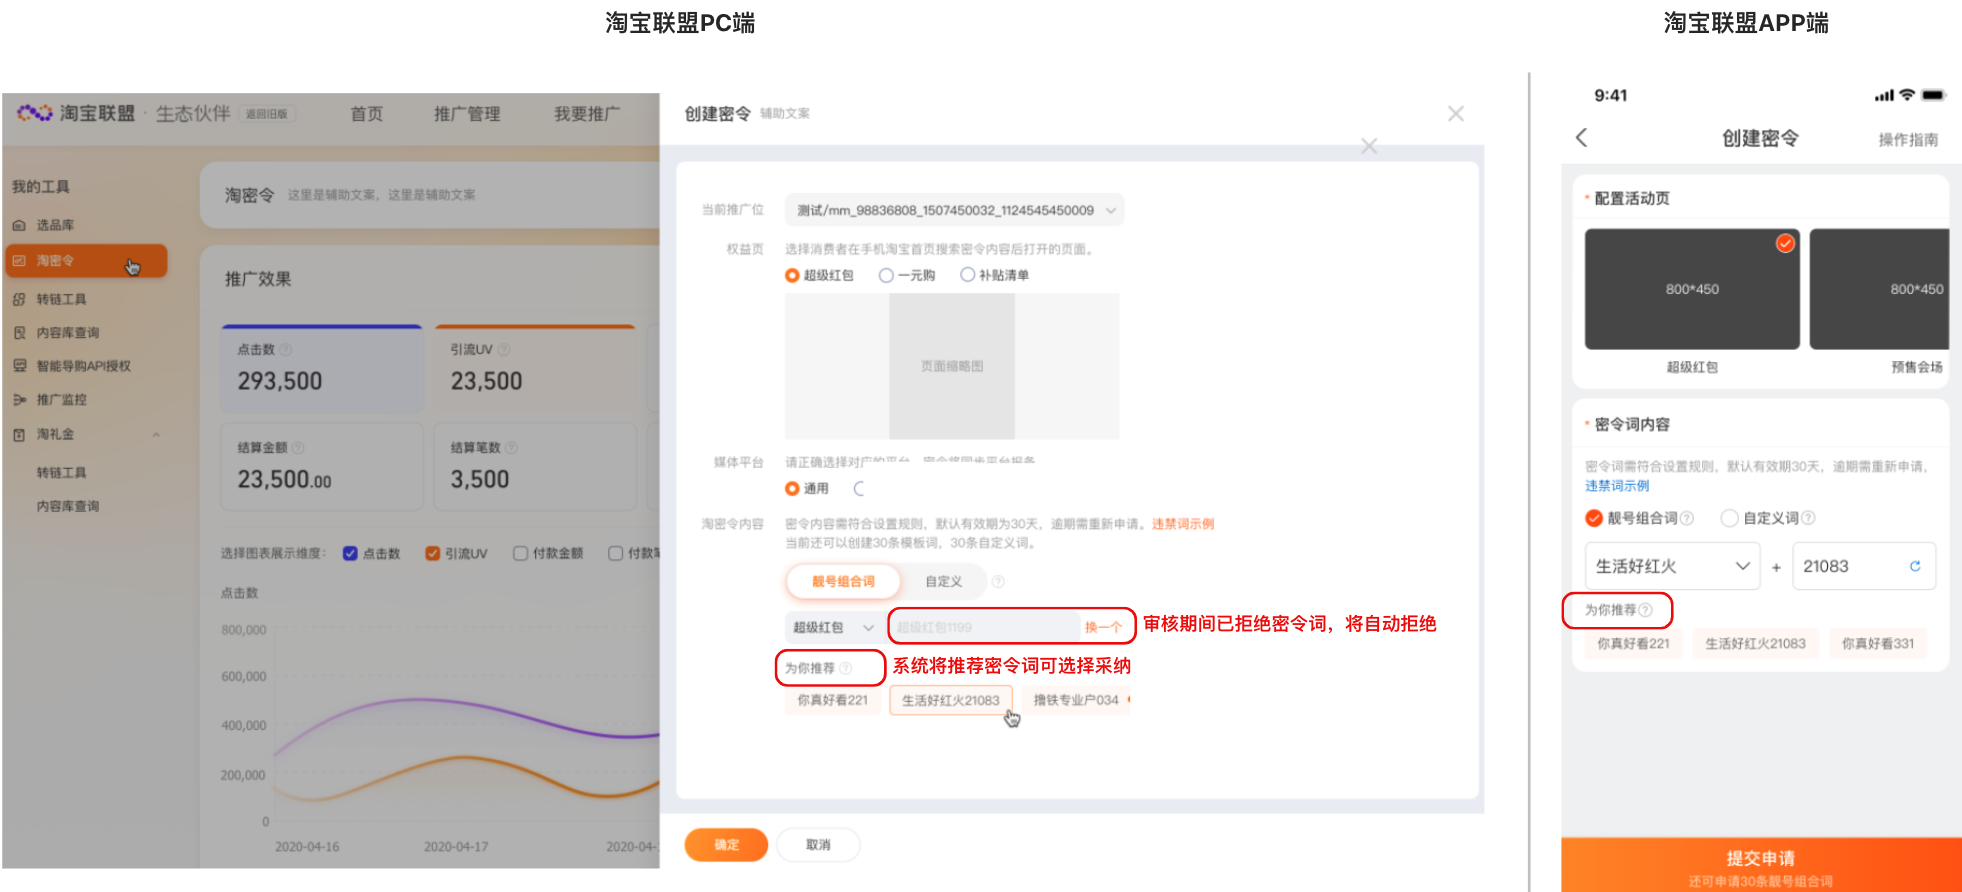Click the 返回旧版 button

(x=267, y=114)
